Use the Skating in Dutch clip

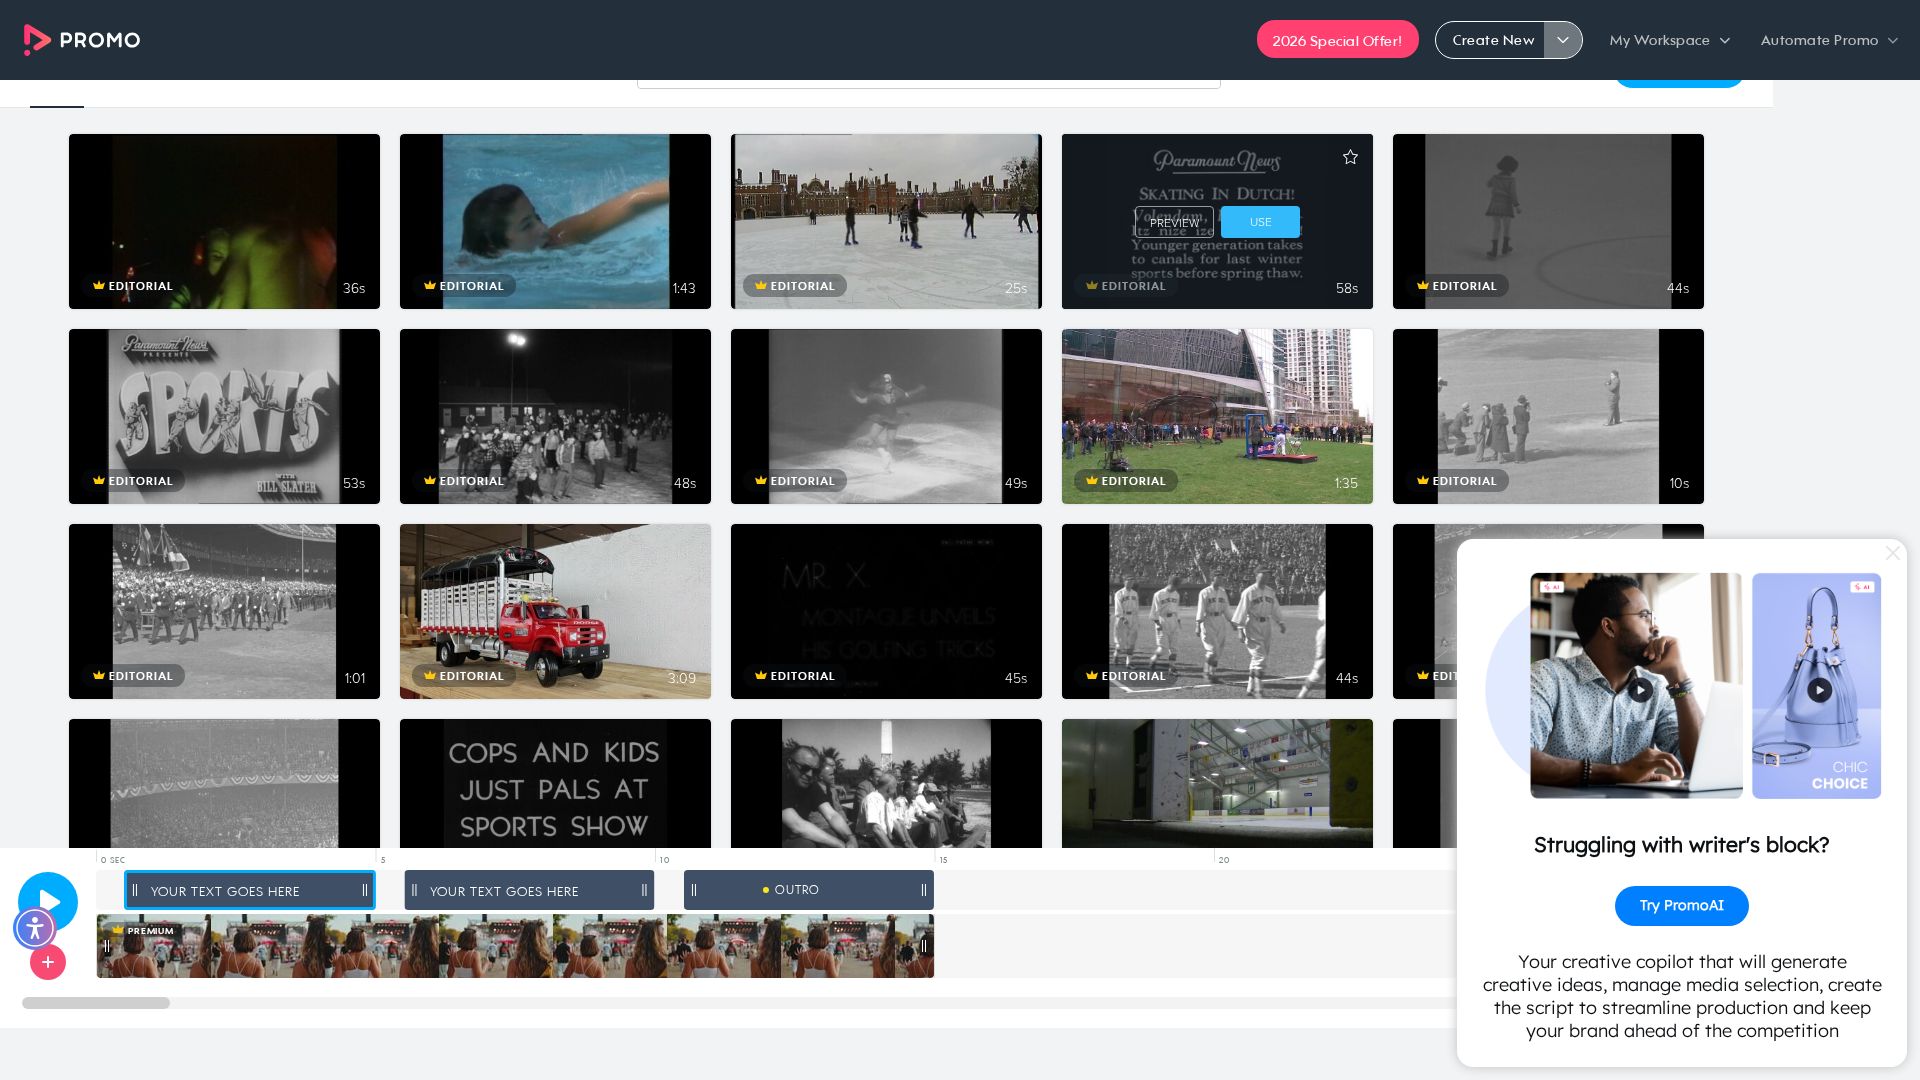point(1260,222)
